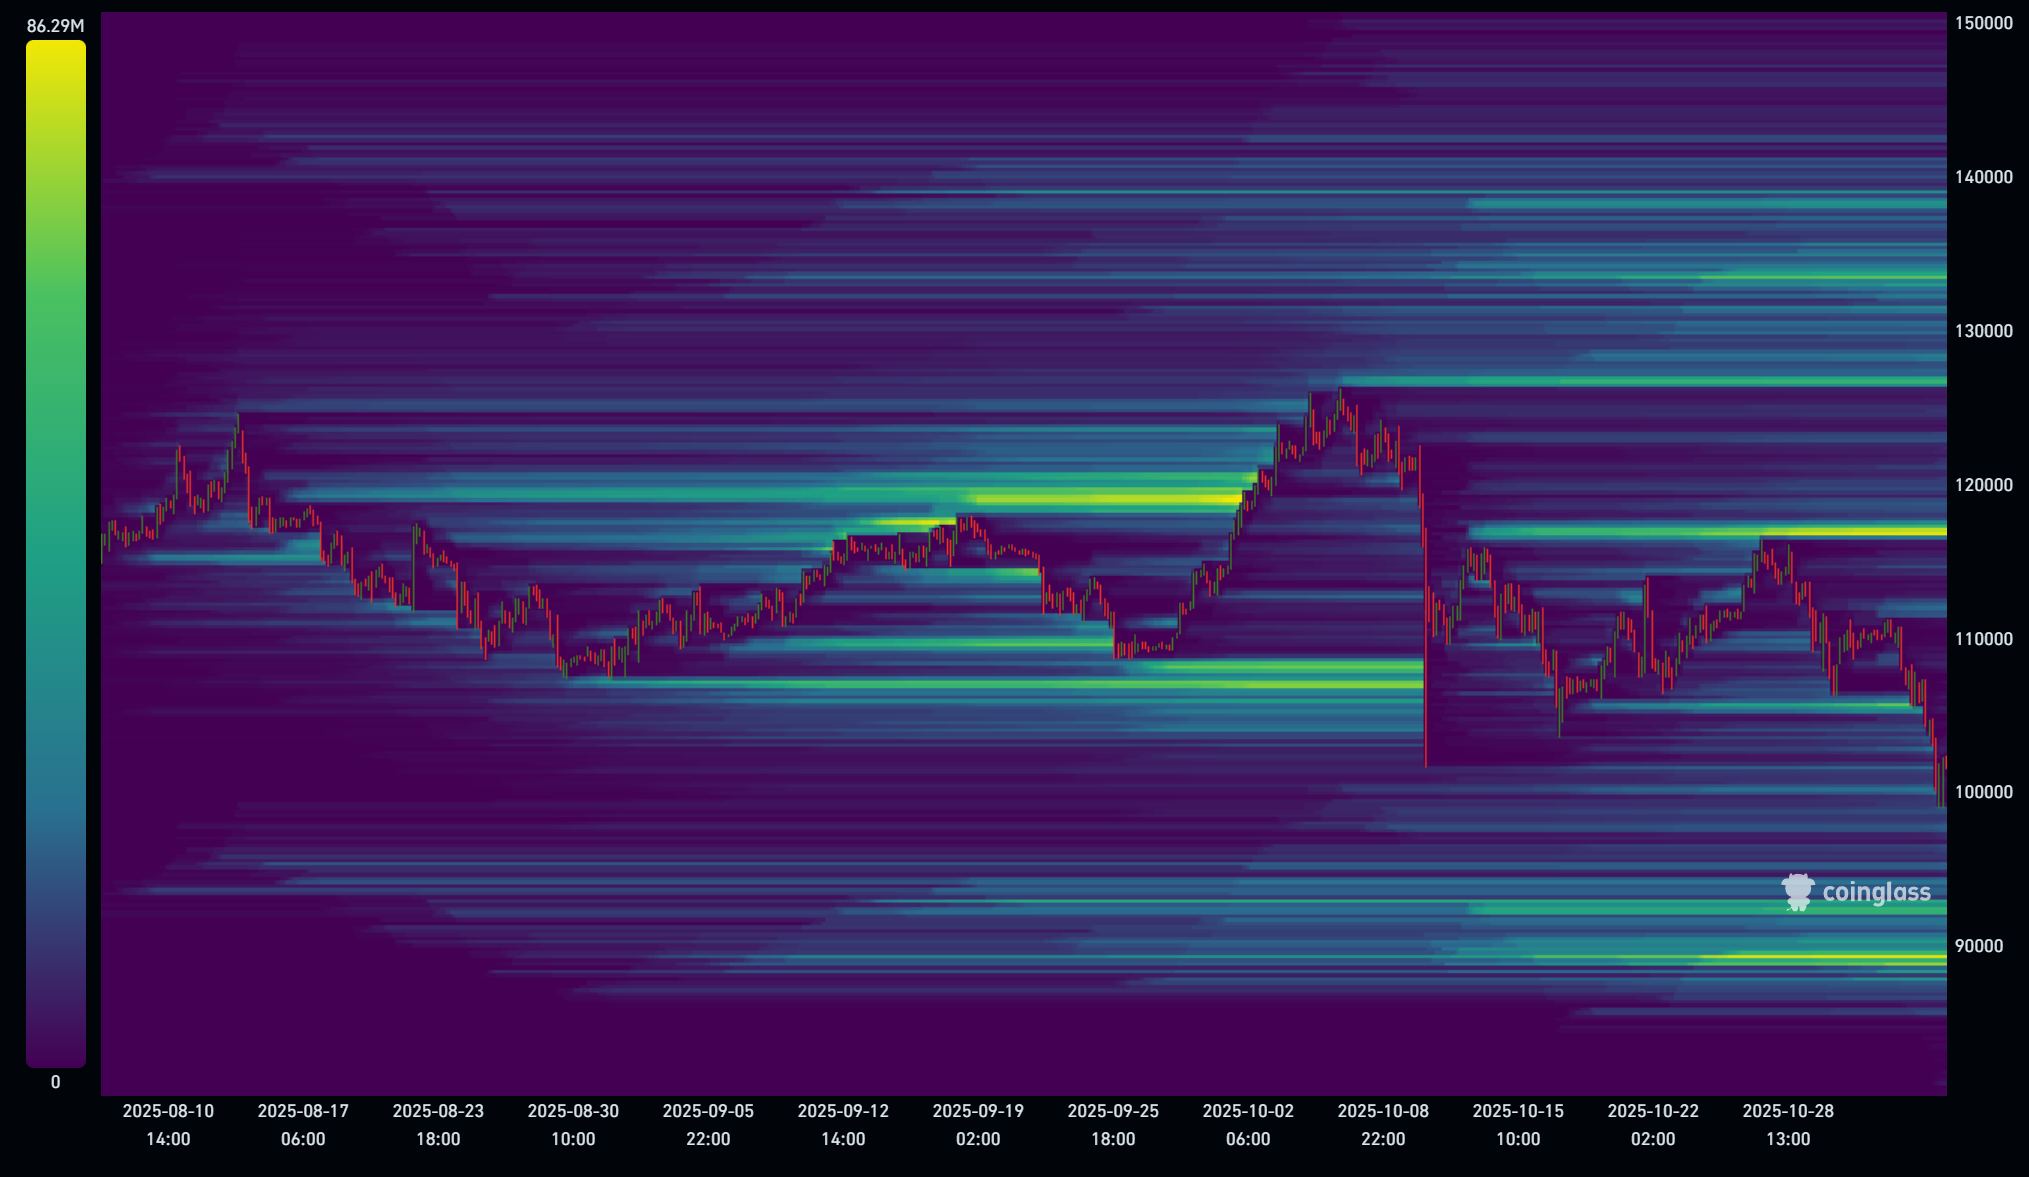2029x1177 pixels.
Task: Click the coinglass mascot logo icon
Action: click(x=1797, y=892)
